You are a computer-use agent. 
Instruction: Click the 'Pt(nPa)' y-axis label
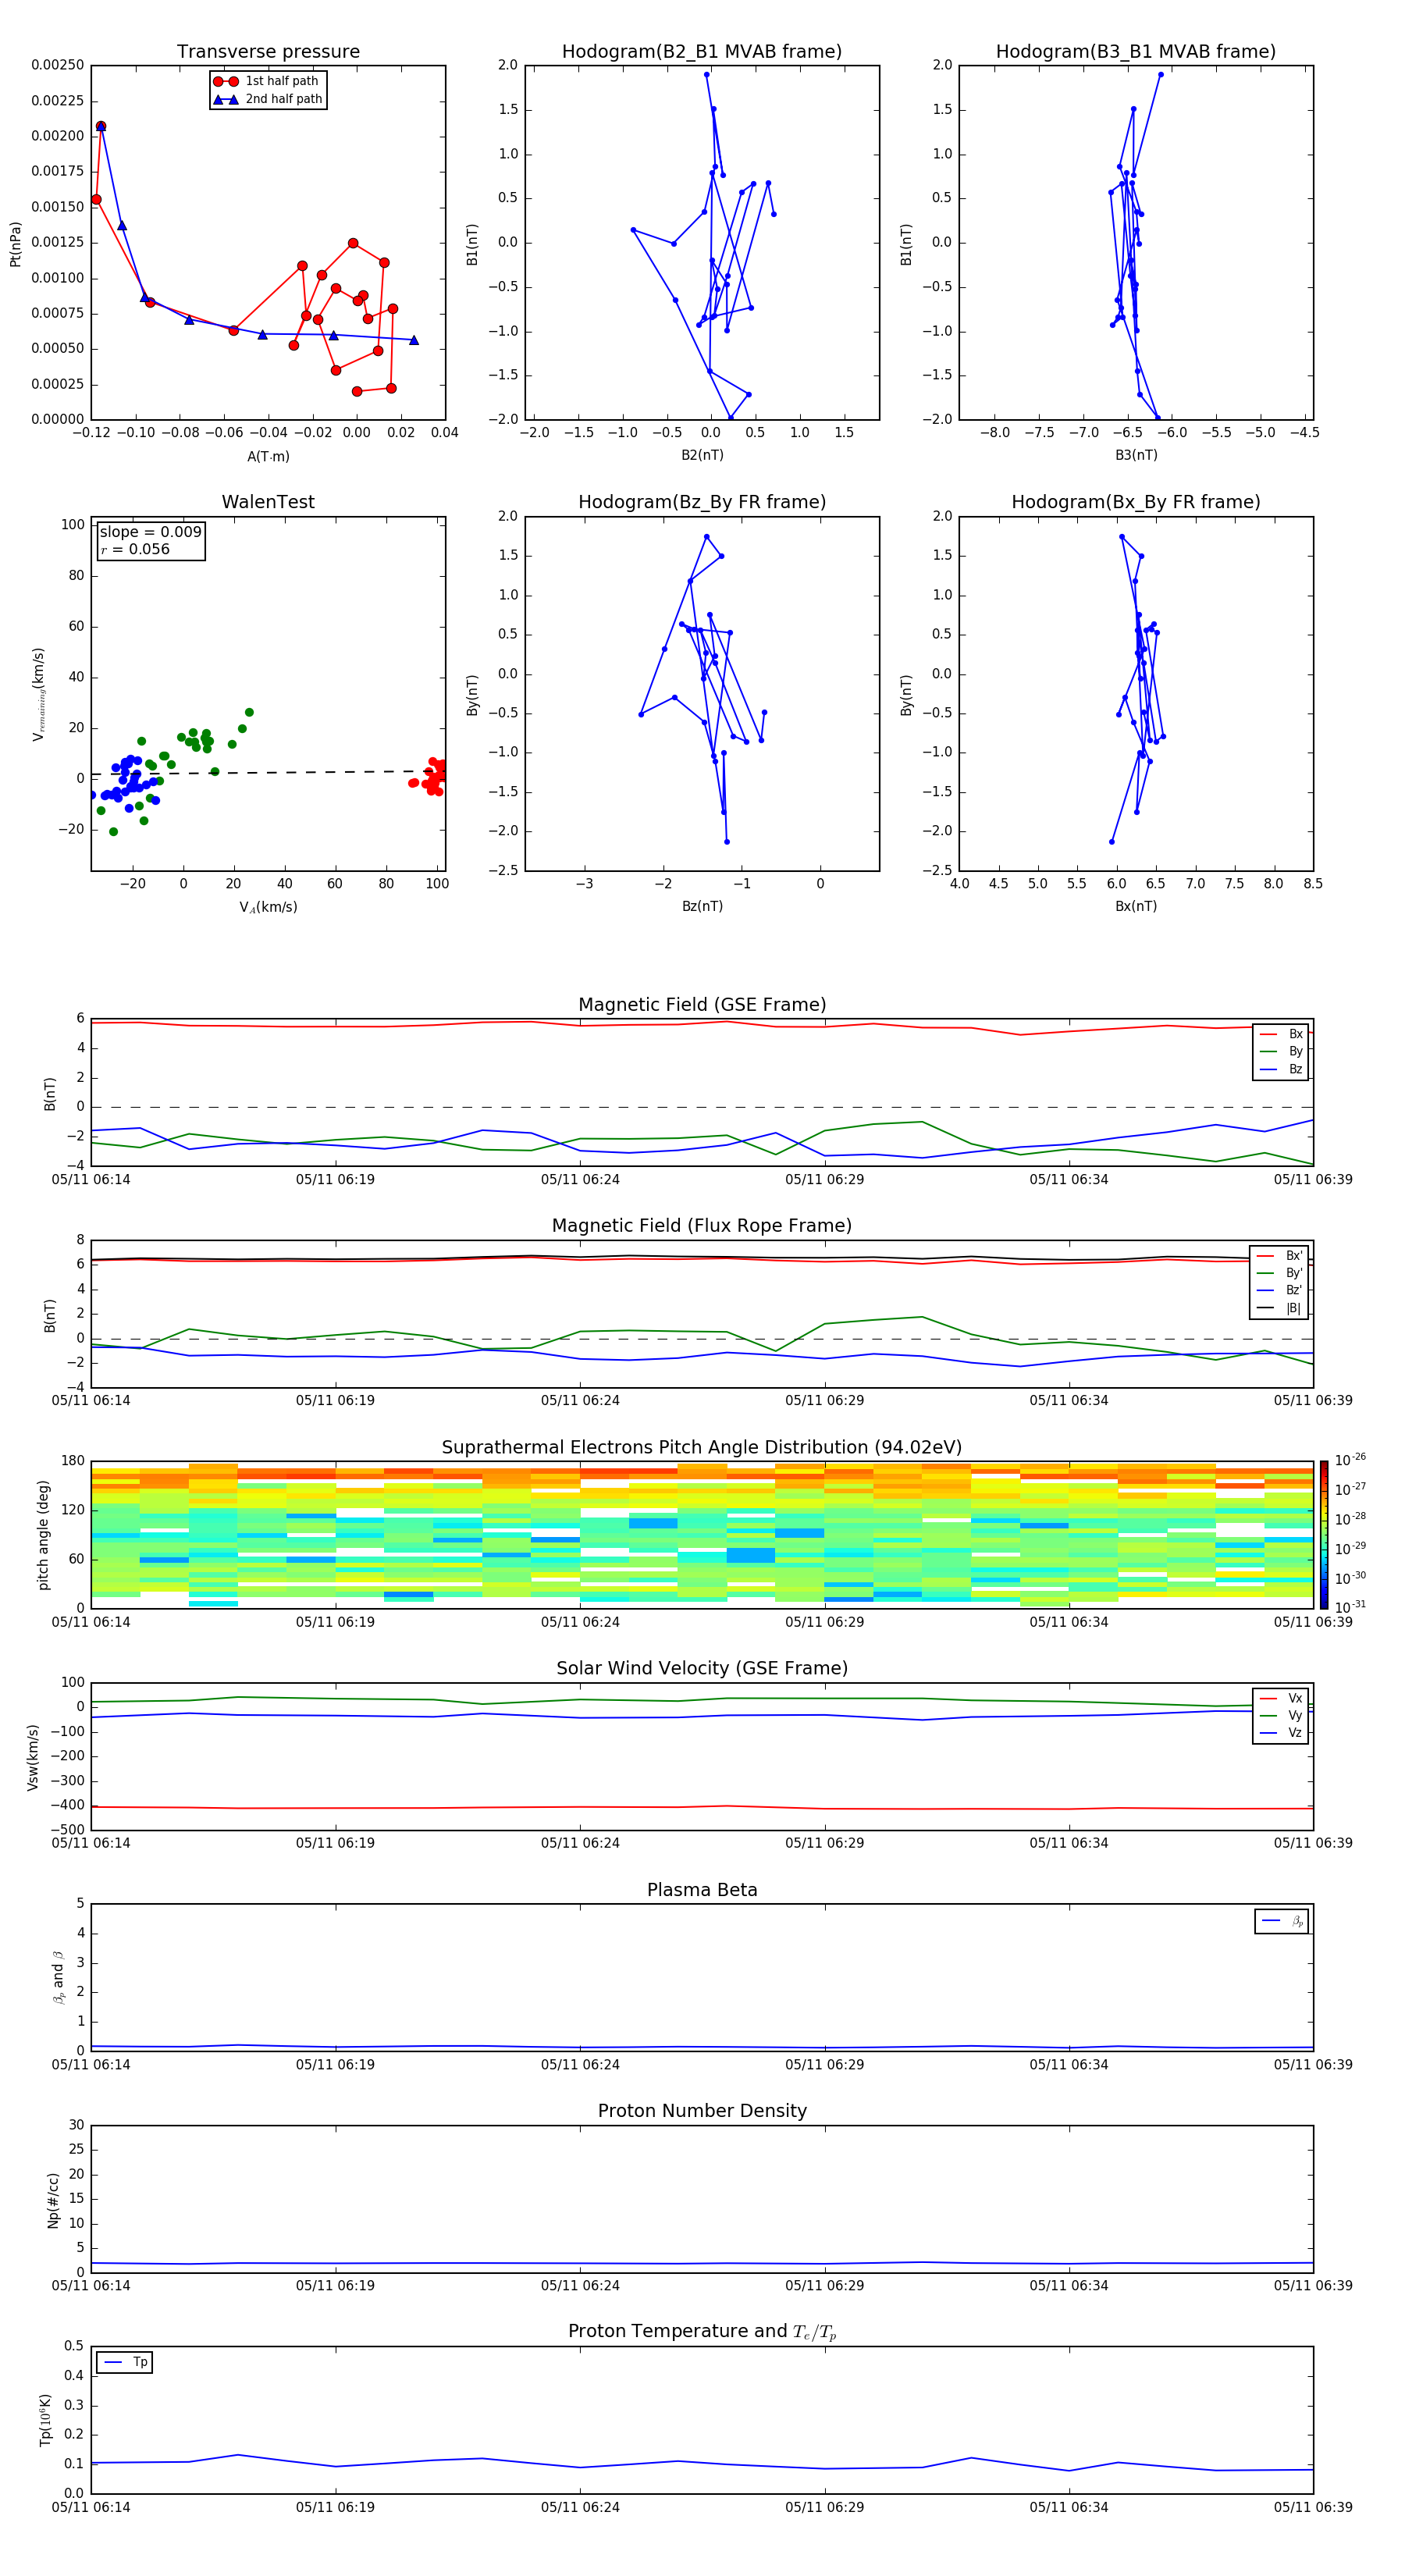pos(15,244)
